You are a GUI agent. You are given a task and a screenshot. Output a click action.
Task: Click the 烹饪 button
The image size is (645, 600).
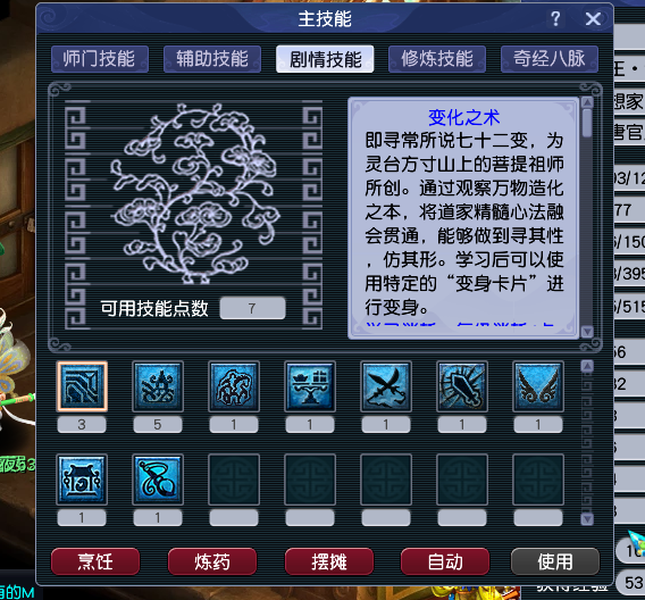(x=95, y=561)
